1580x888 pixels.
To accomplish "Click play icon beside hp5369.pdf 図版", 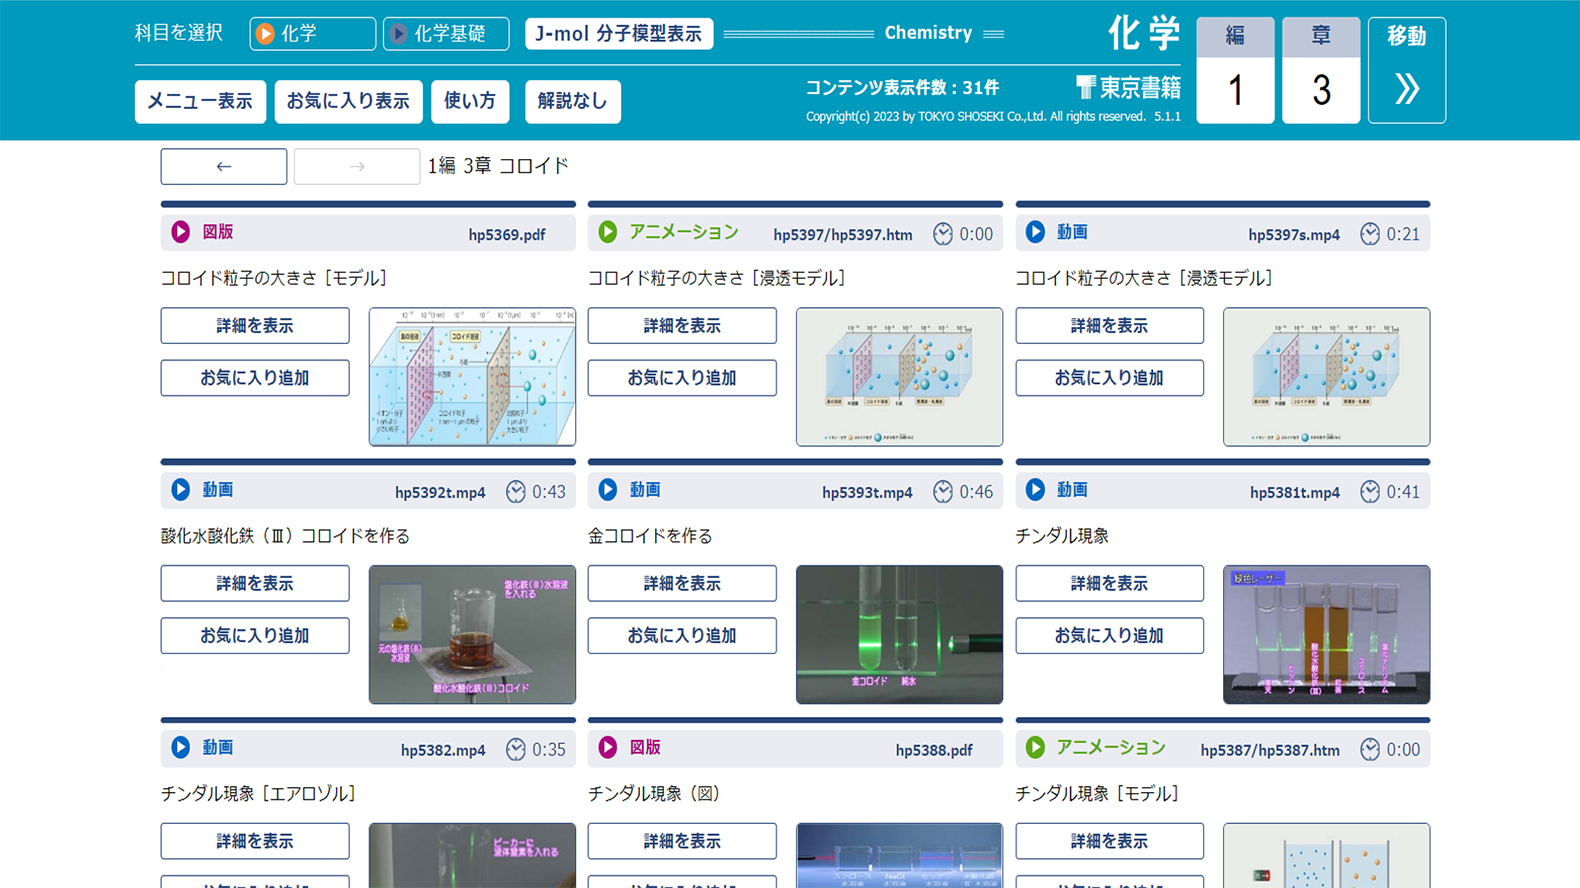I will 180,232.
